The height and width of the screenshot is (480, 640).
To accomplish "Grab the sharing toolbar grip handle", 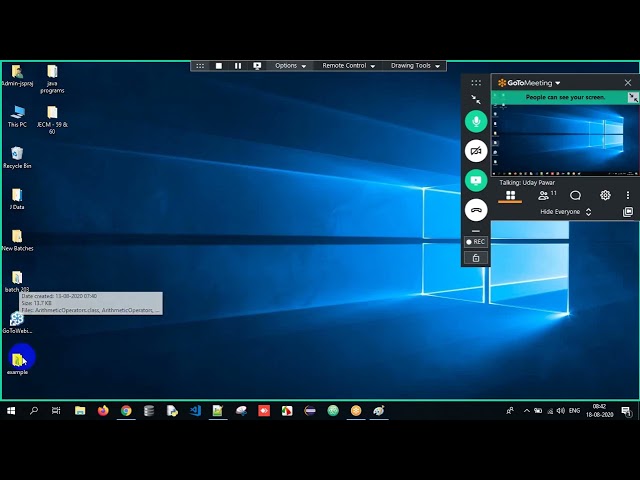I will tap(200, 66).
